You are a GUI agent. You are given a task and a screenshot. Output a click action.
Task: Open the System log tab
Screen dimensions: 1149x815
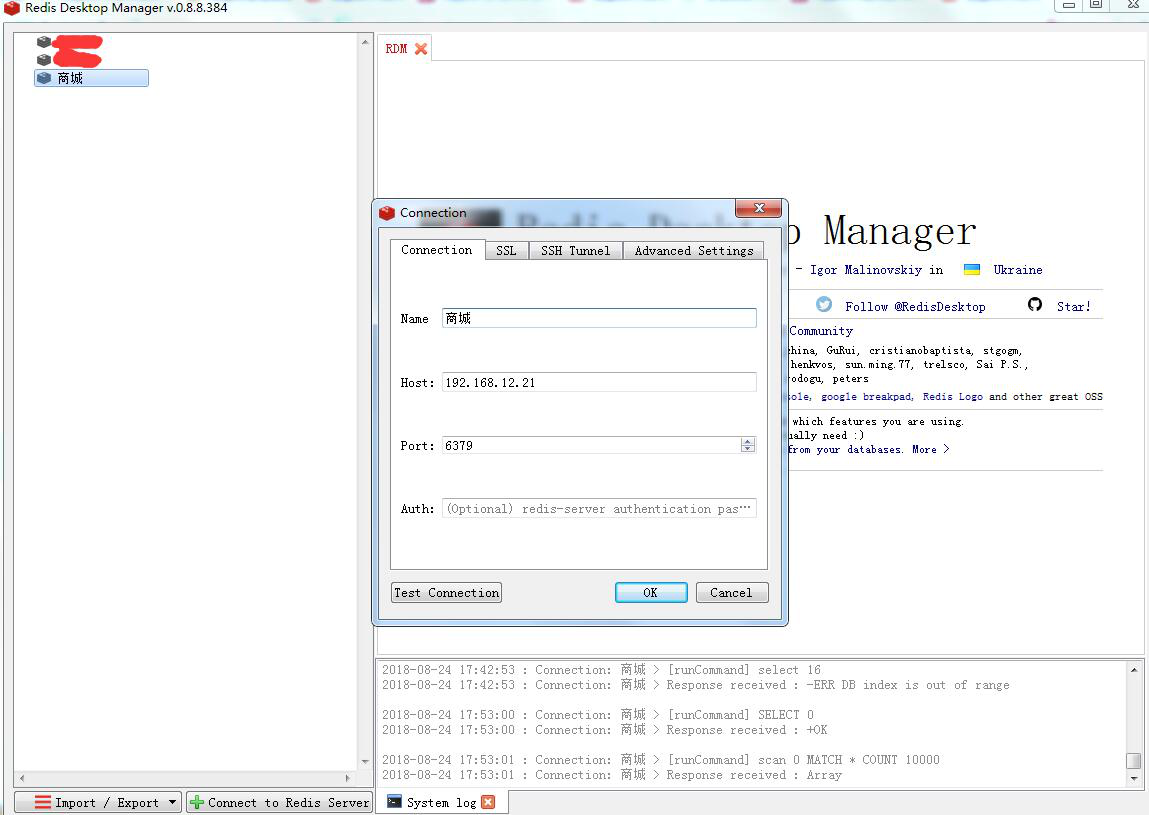(x=442, y=803)
